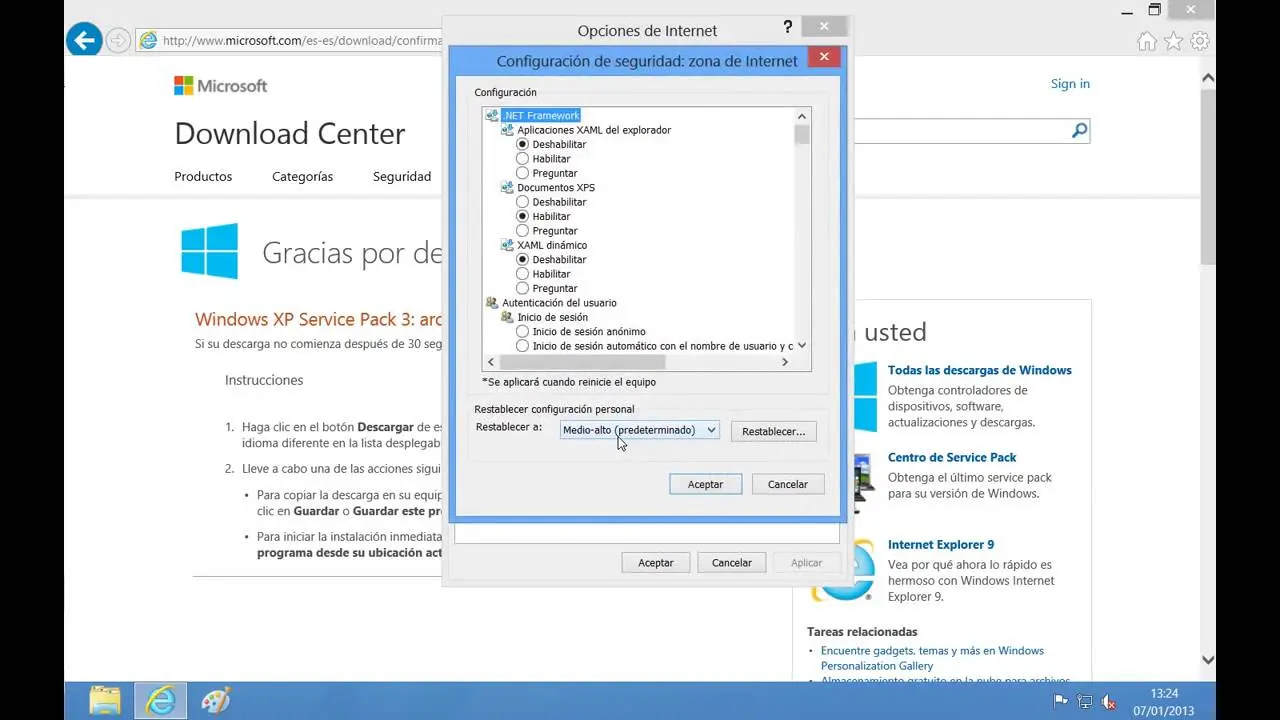Open Favorites with the star icon
This screenshot has height=720, width=1280.
[1174, 41]
